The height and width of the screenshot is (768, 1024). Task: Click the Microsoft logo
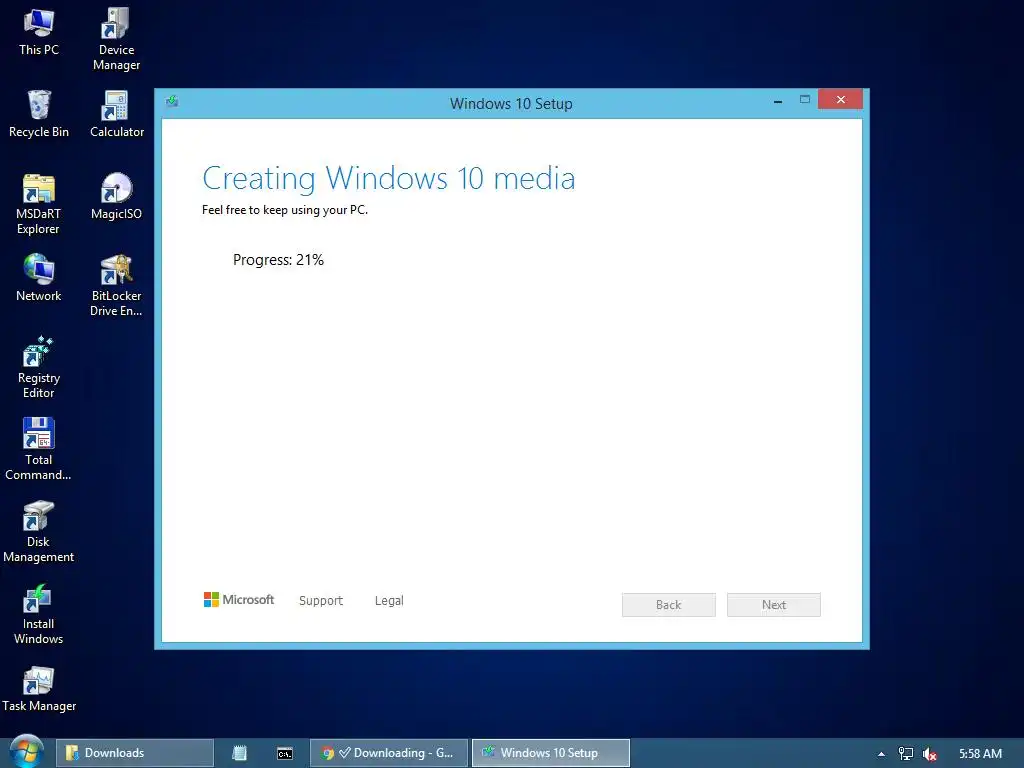[239, 600]
